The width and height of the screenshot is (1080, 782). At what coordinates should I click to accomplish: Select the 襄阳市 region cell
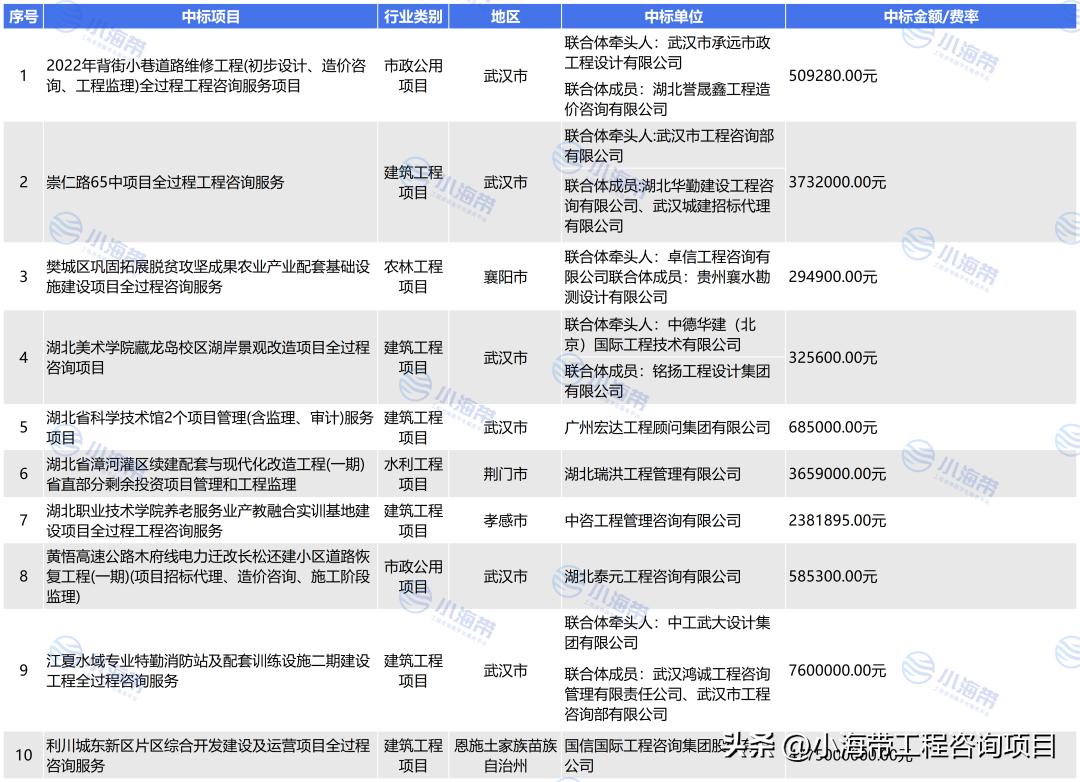[506, 277]
